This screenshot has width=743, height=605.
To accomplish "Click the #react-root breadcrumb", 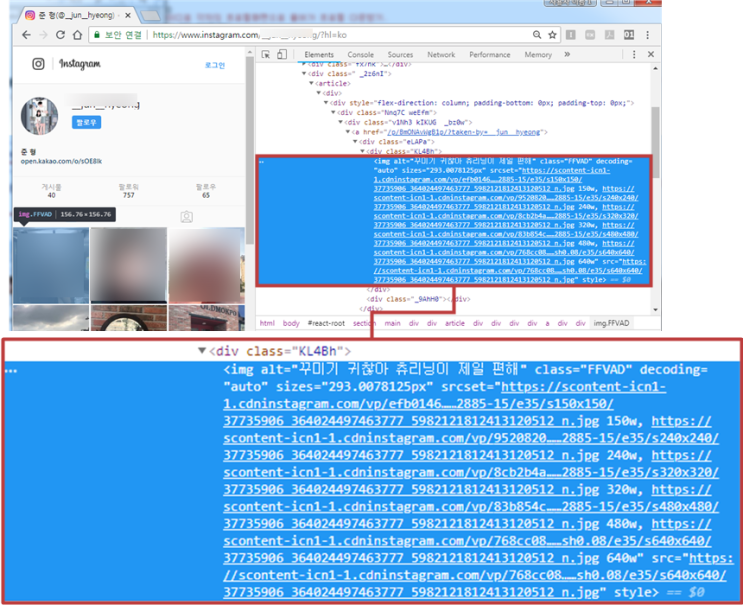I will point(326,323).
